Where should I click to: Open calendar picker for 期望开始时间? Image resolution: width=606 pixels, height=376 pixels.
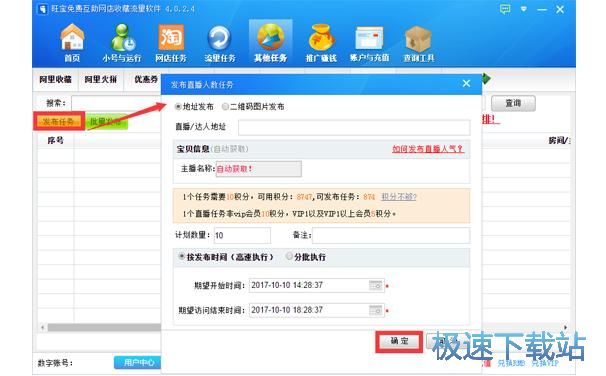tap(375, 285)
